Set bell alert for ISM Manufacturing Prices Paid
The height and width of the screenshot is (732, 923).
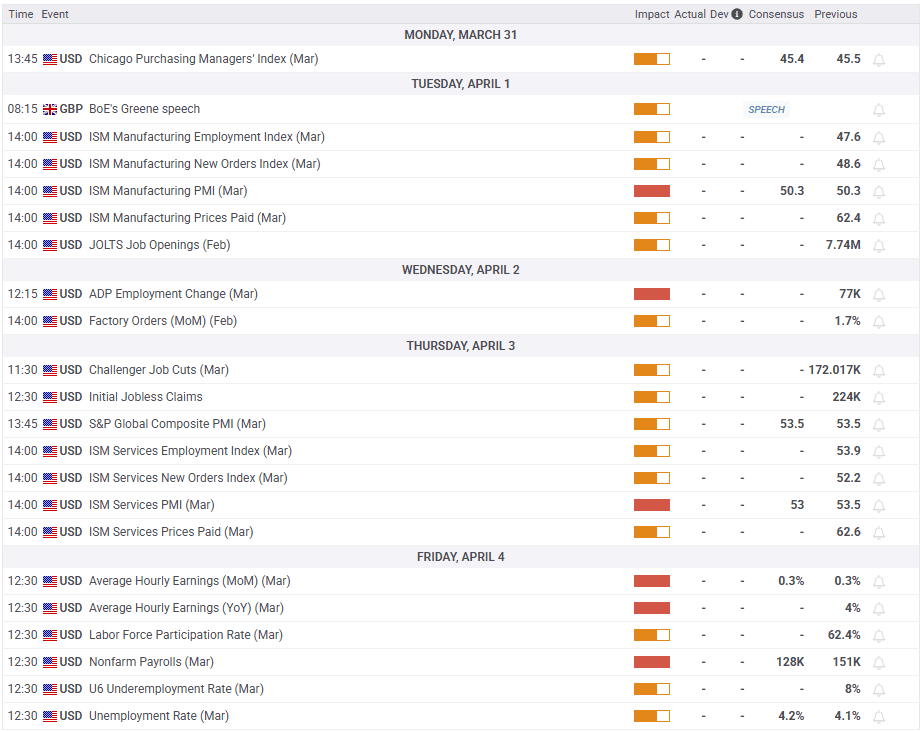(879, 219)
